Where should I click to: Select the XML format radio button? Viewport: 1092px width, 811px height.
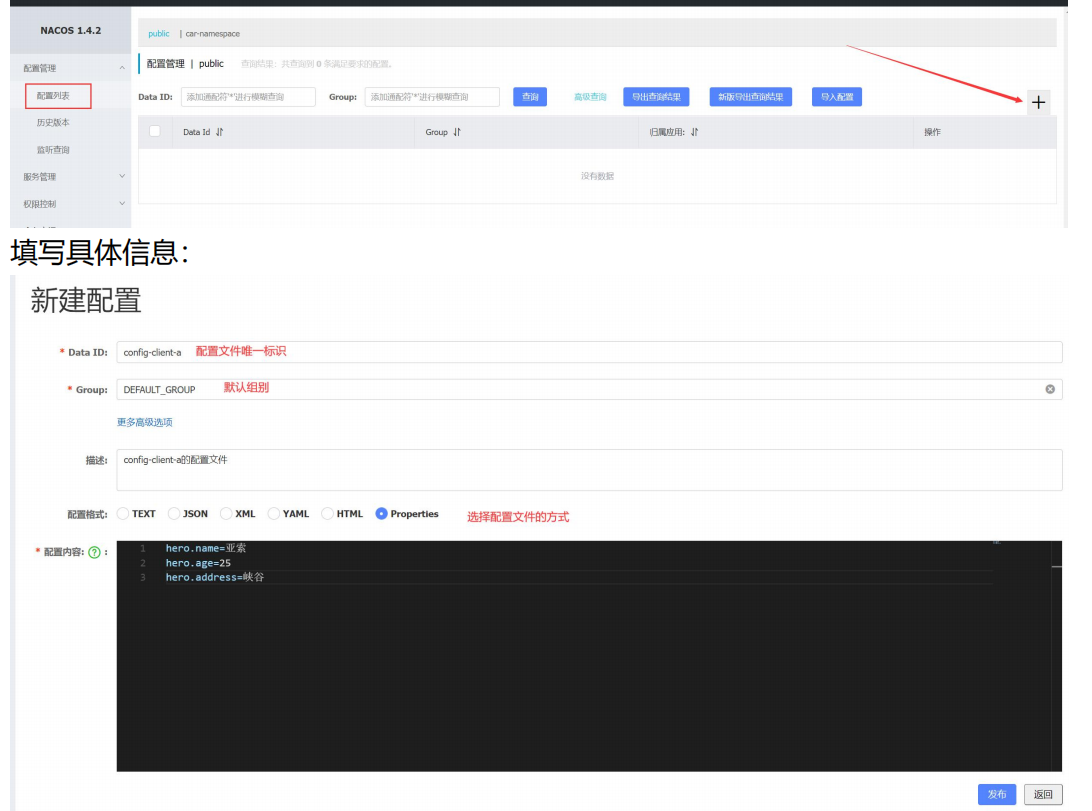pyautogui.click(x=226, y=514)
